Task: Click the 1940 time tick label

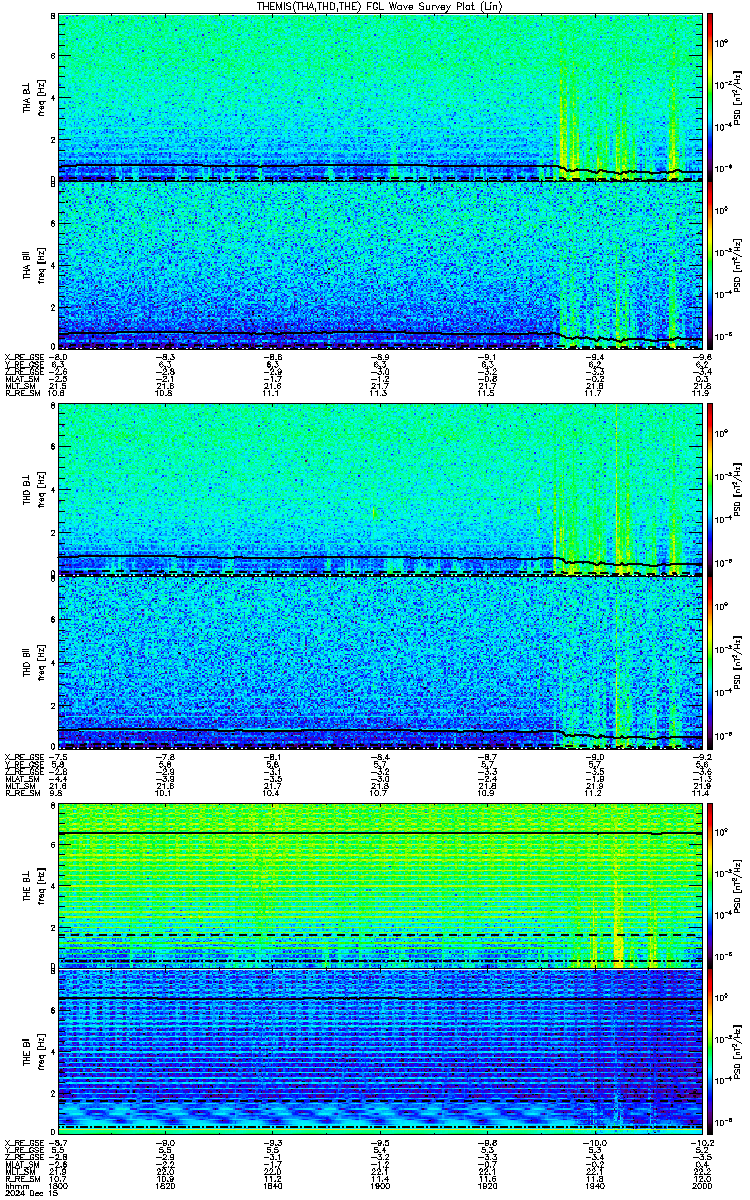Action: click(594, 1186)
